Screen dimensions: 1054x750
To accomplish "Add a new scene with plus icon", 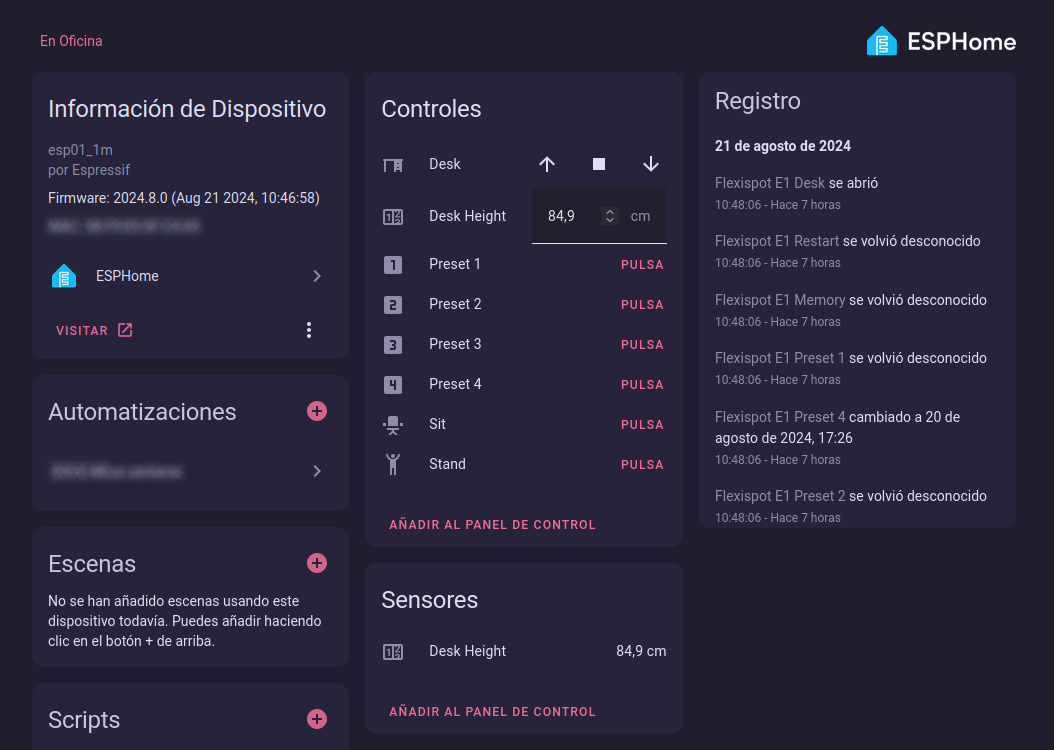I will click(317, 563).
